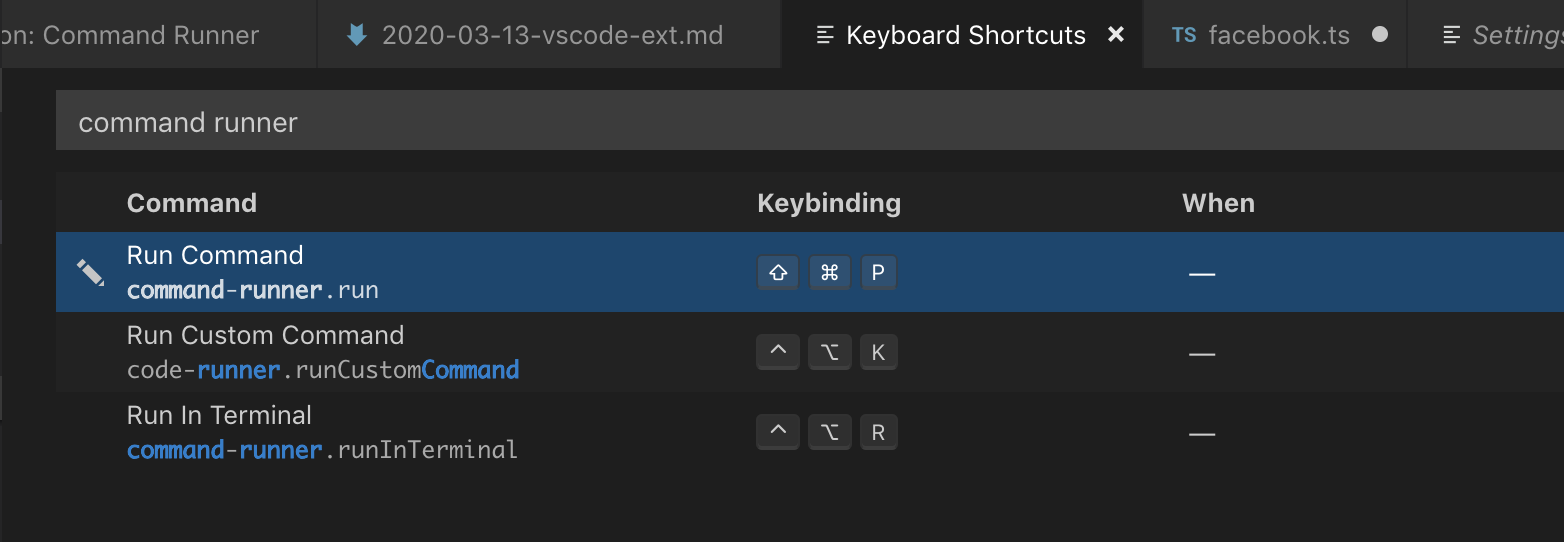The height and width of the screenshot is (542, 1564).
Task: Click the When column header
Action: [x=1218, y=203]
